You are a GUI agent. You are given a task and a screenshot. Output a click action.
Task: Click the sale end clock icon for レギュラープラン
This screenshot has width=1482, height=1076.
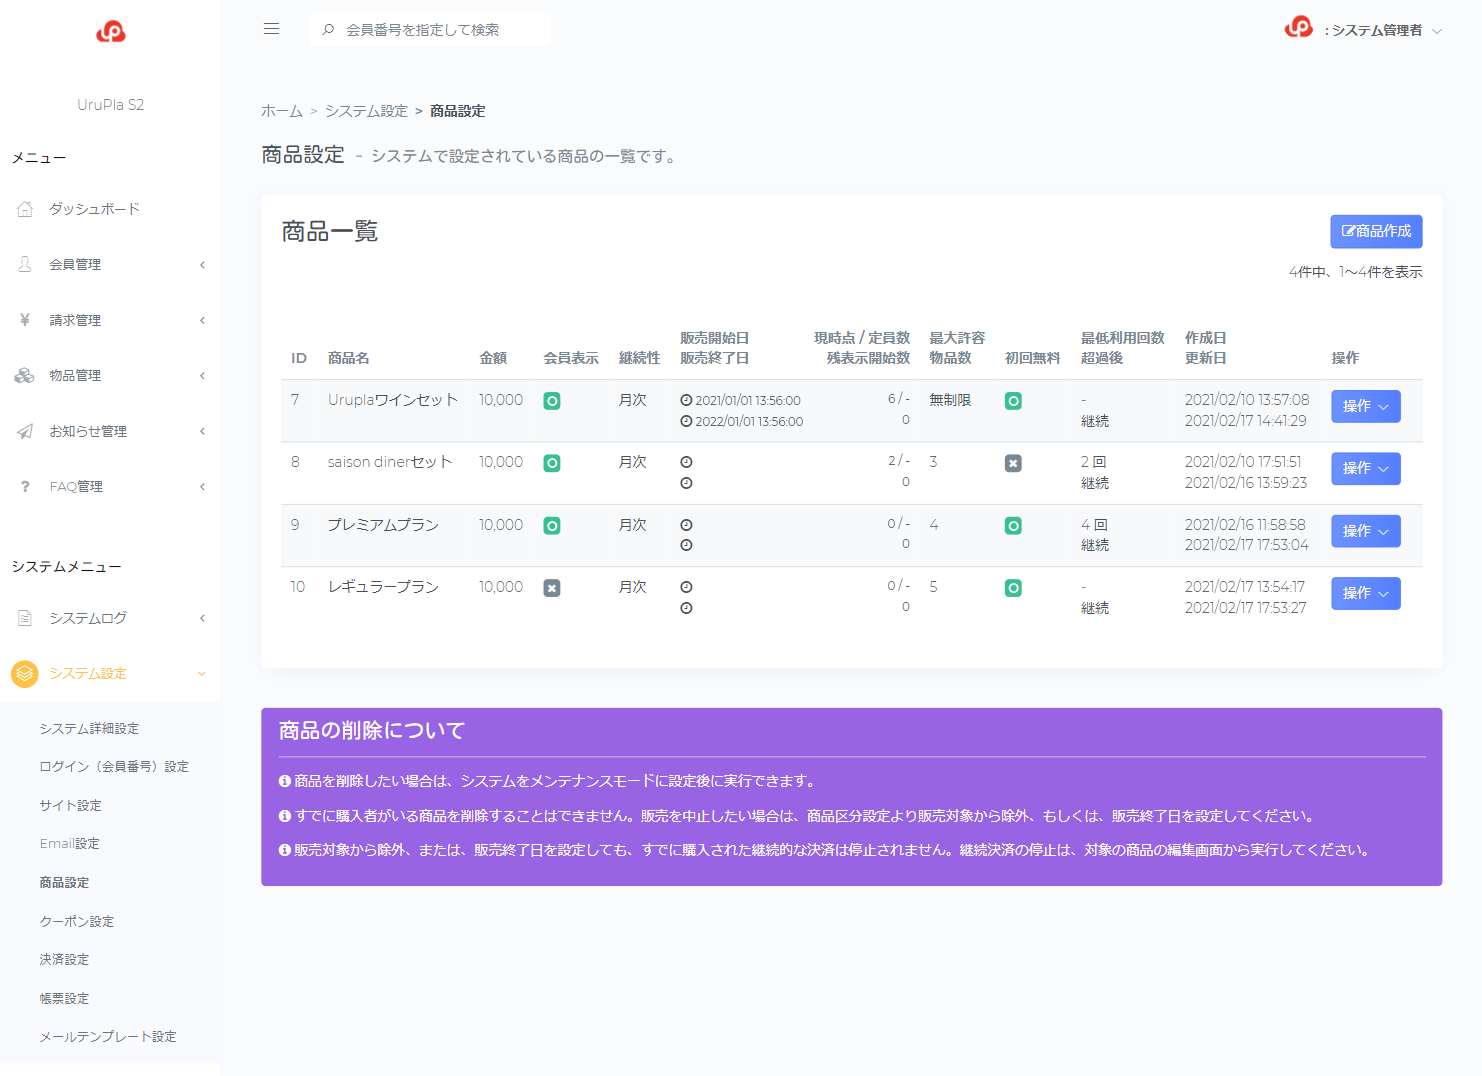(x=686, y=608)
